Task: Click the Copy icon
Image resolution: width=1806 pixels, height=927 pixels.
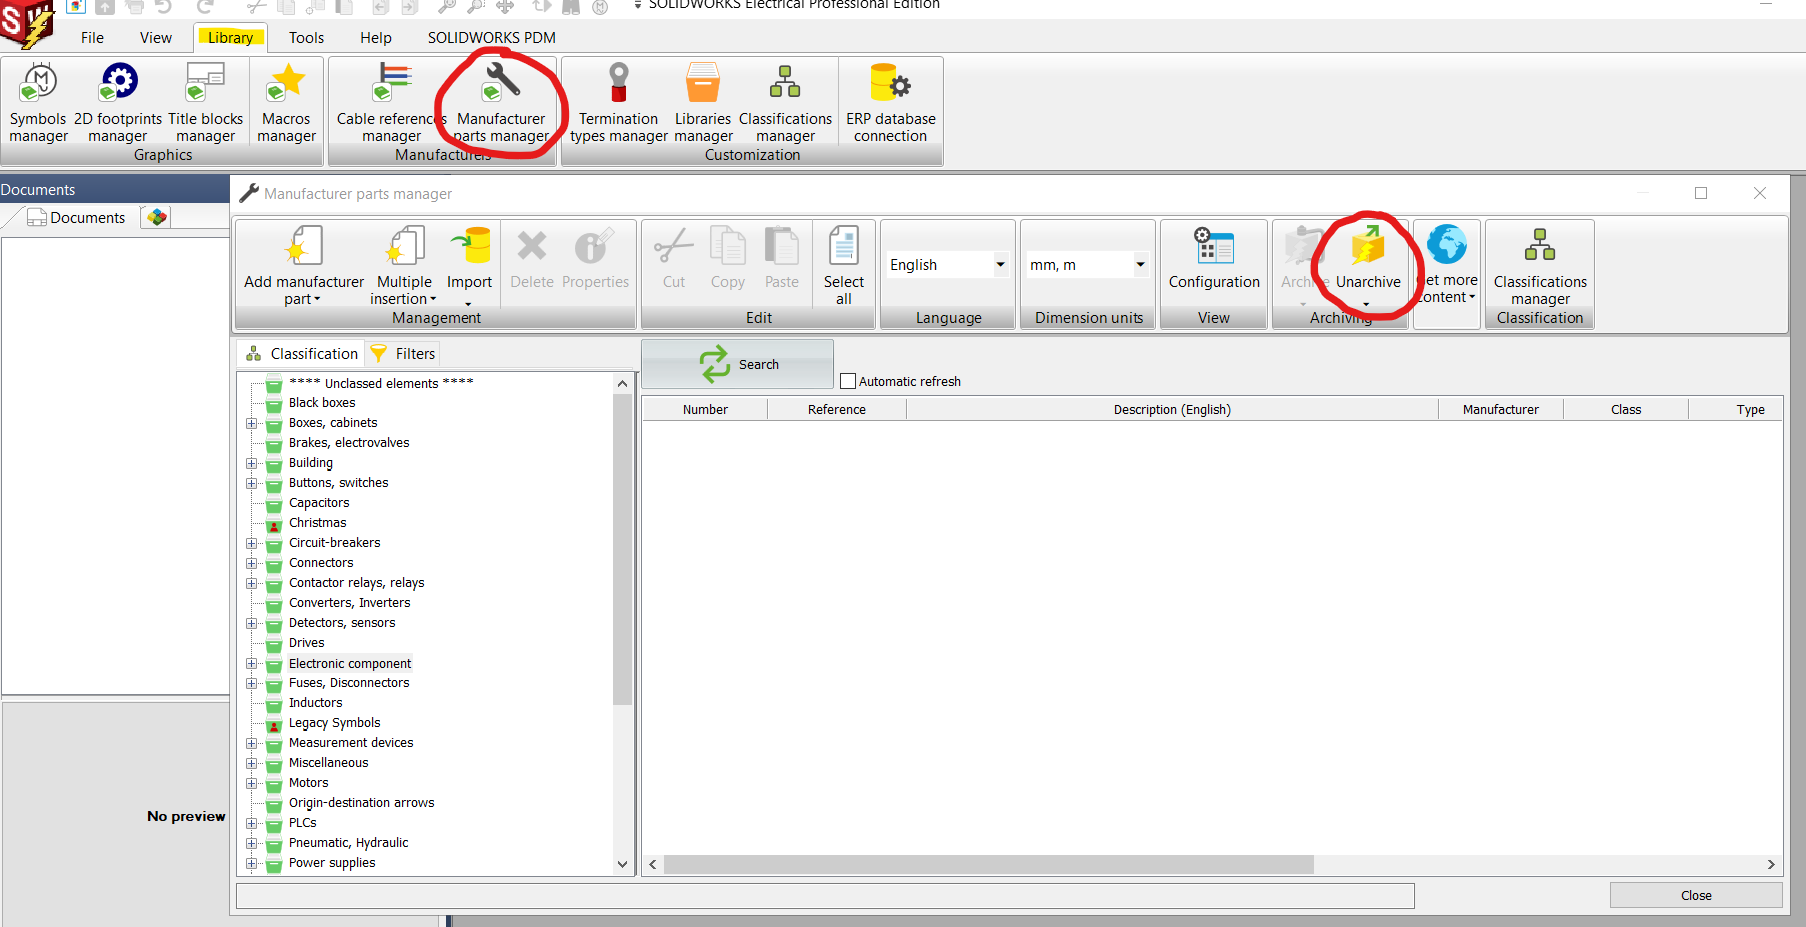Action: tap(728, 260)
